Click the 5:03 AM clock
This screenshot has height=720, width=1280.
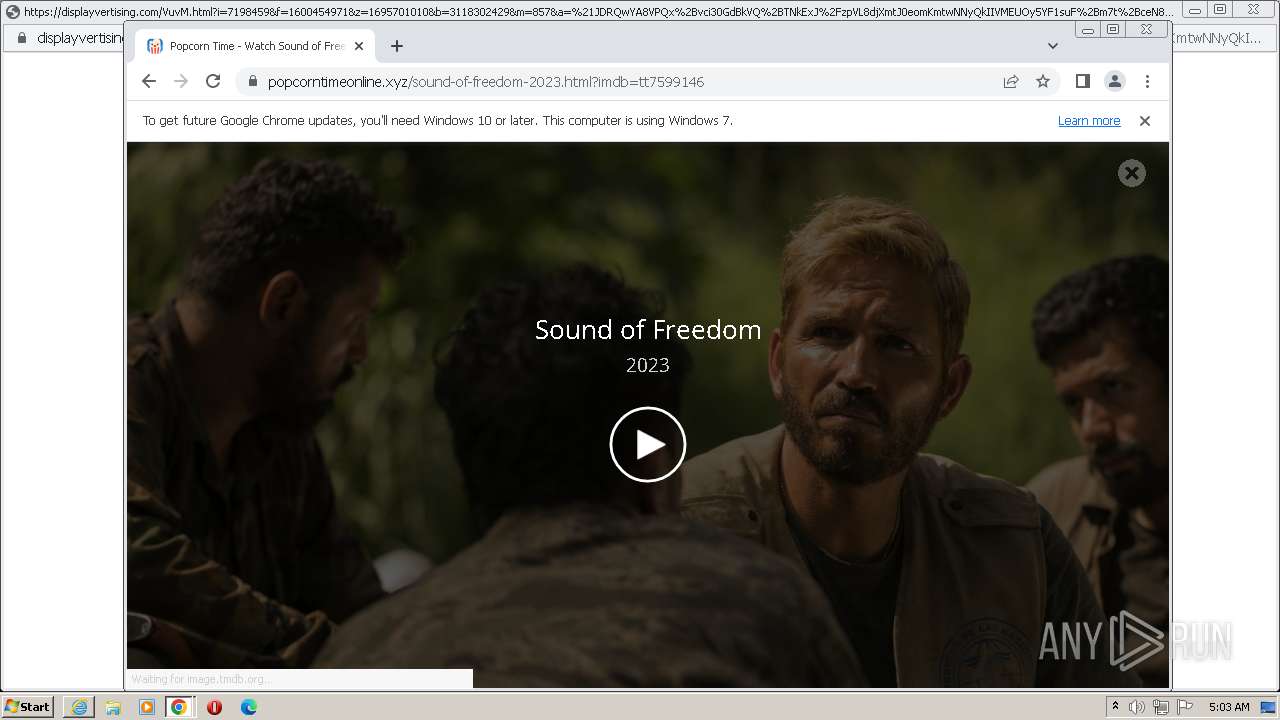point(1229,707)
